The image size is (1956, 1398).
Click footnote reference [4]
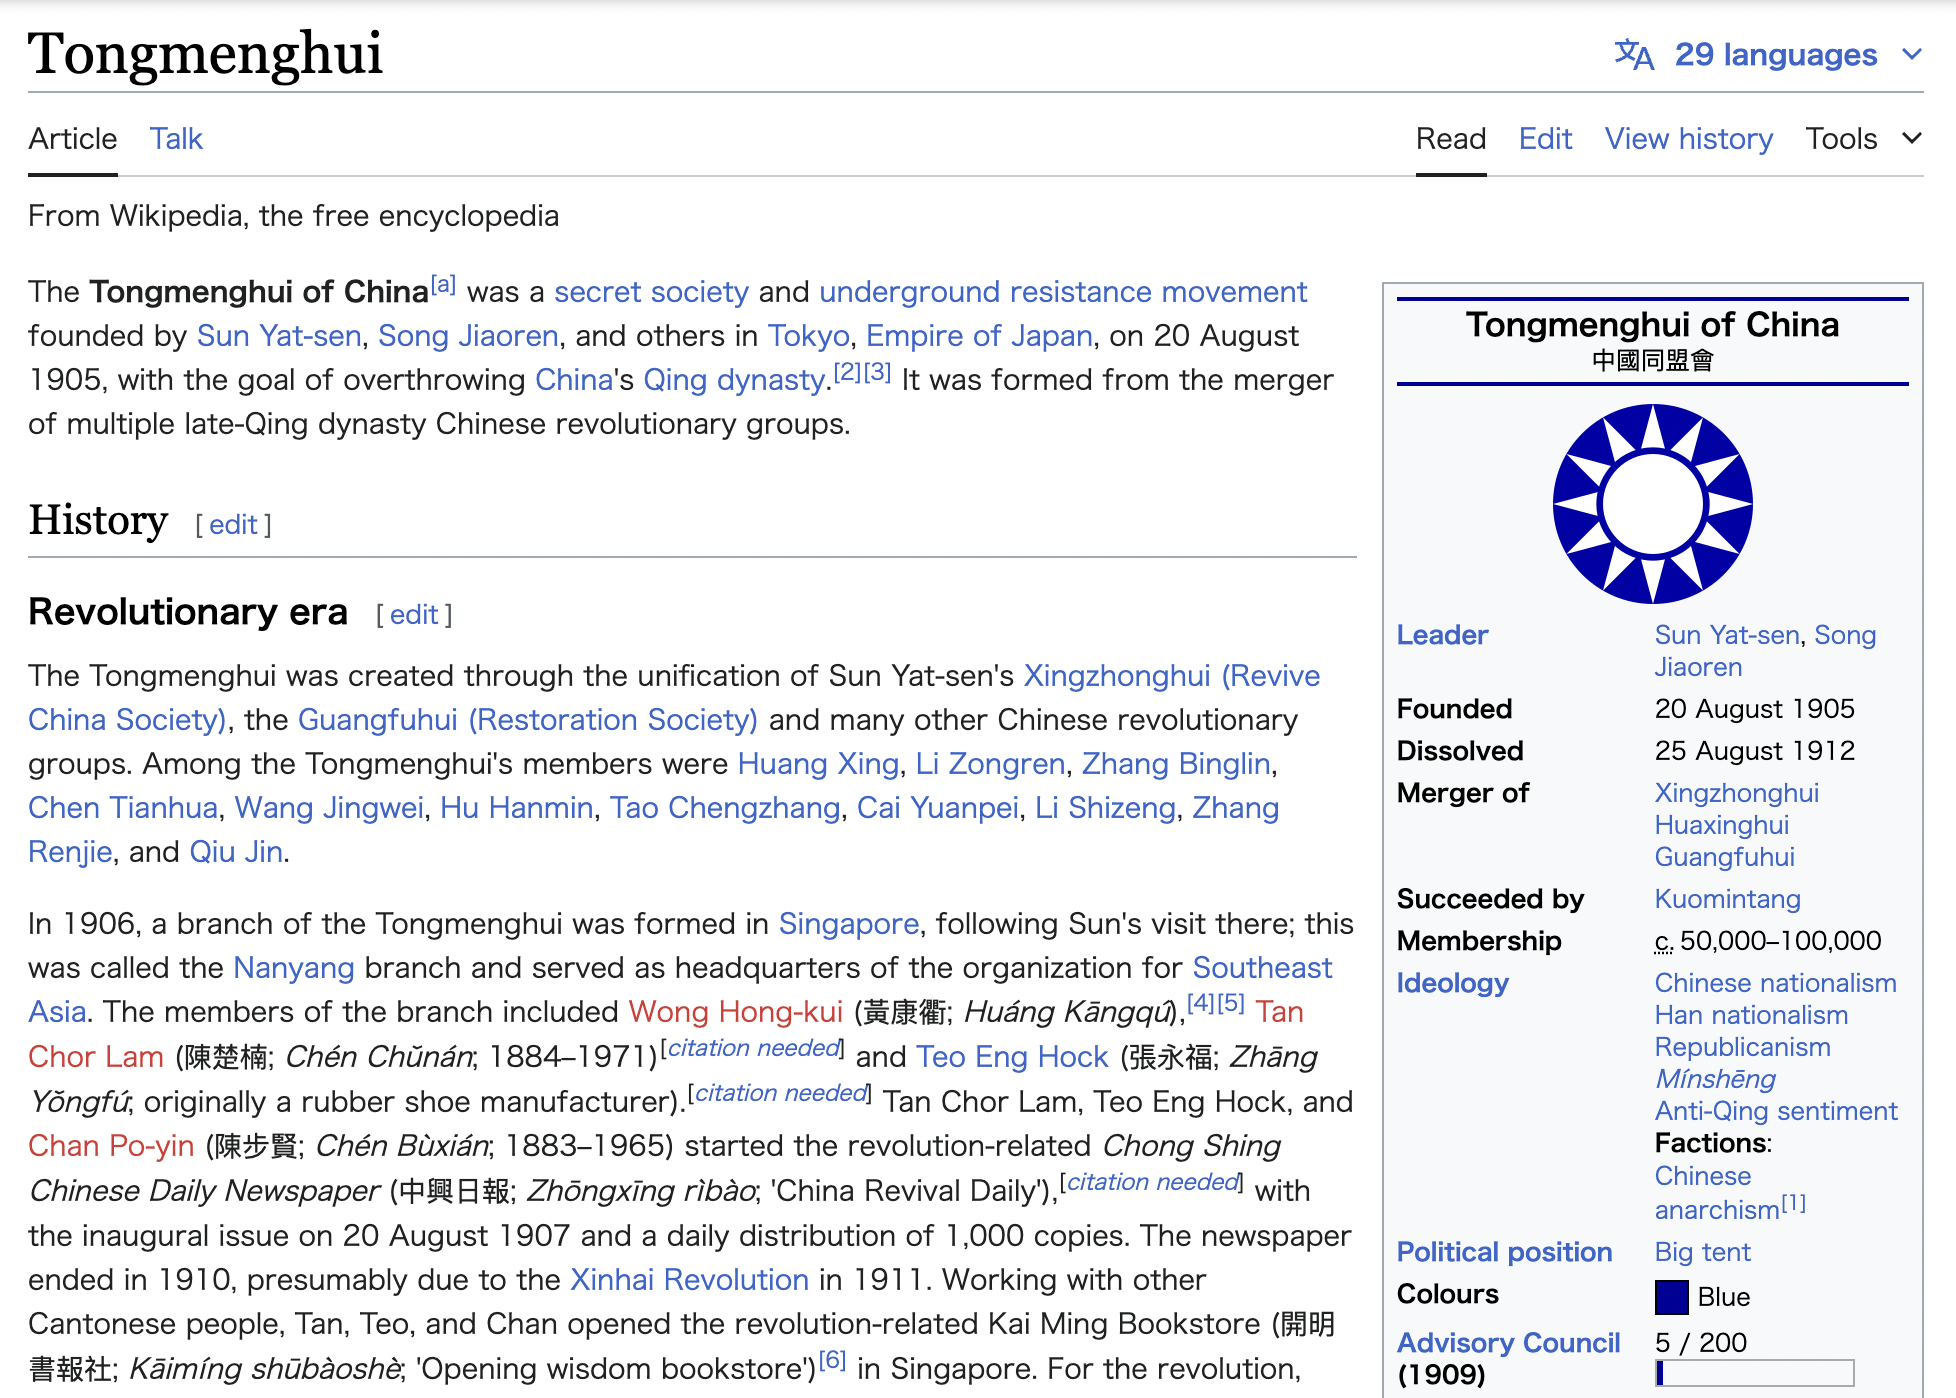tap(1200, 1003)
